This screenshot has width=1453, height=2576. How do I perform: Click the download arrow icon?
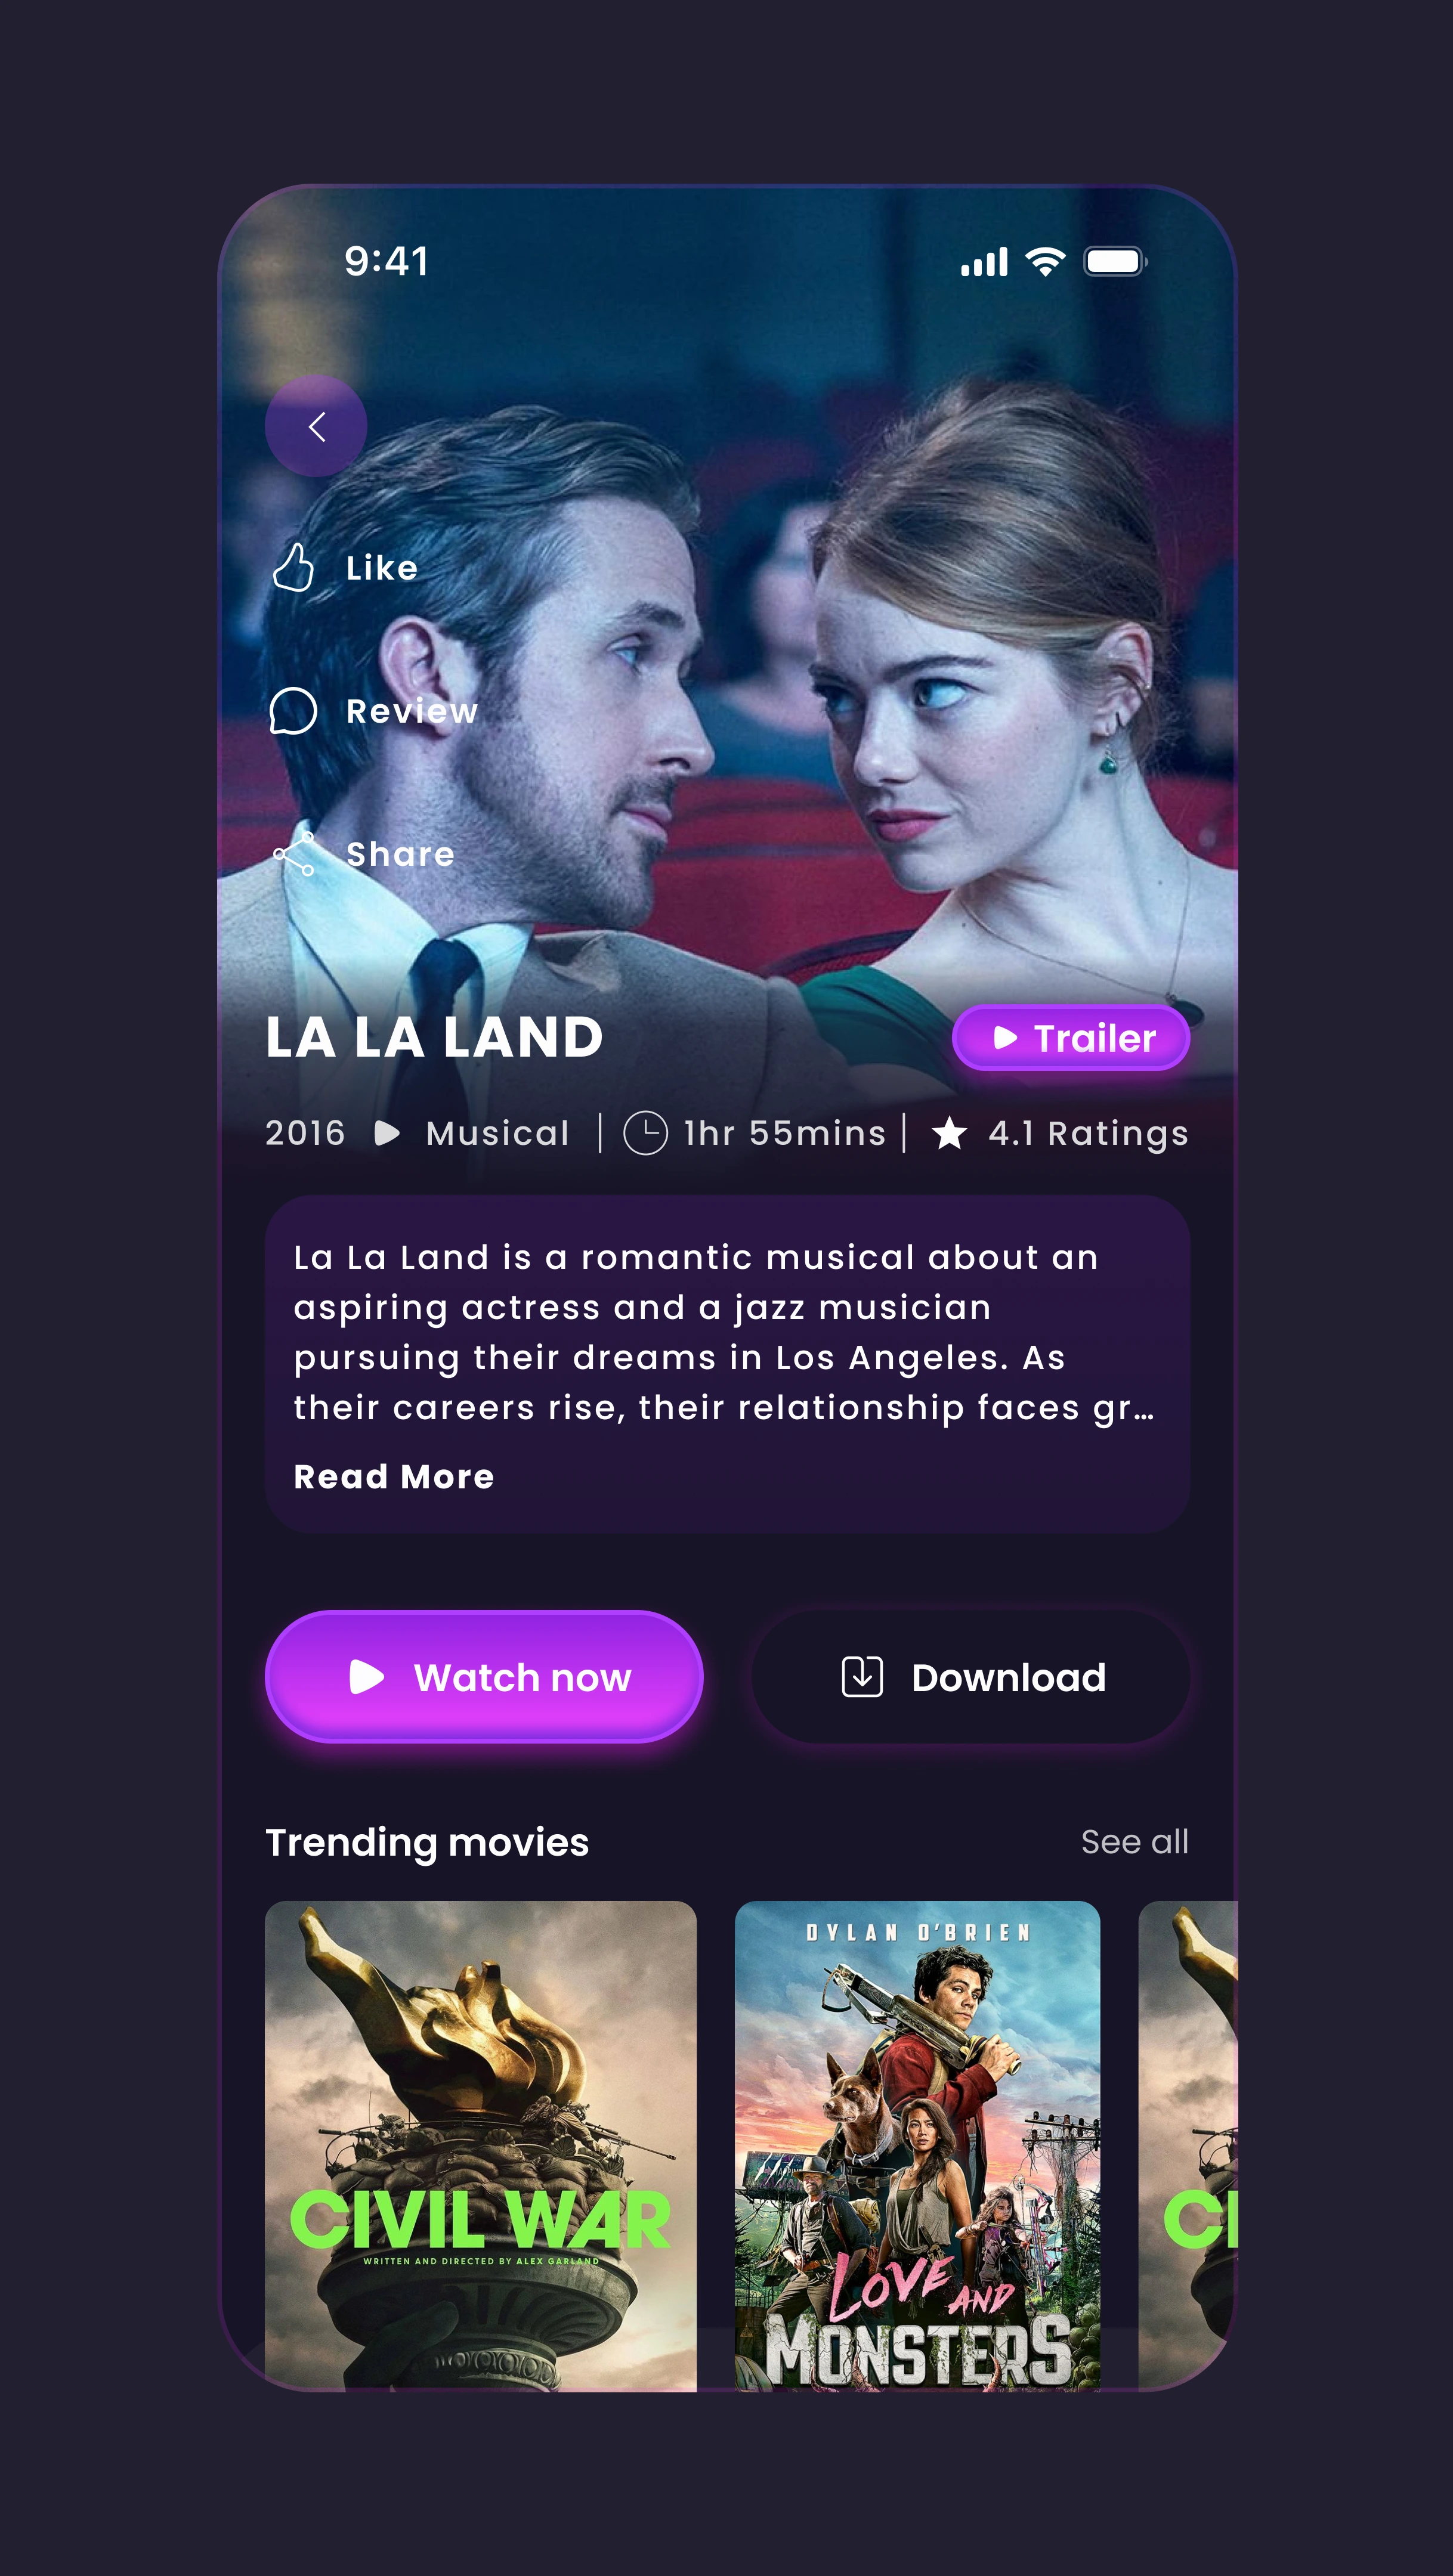(862, 1677)
